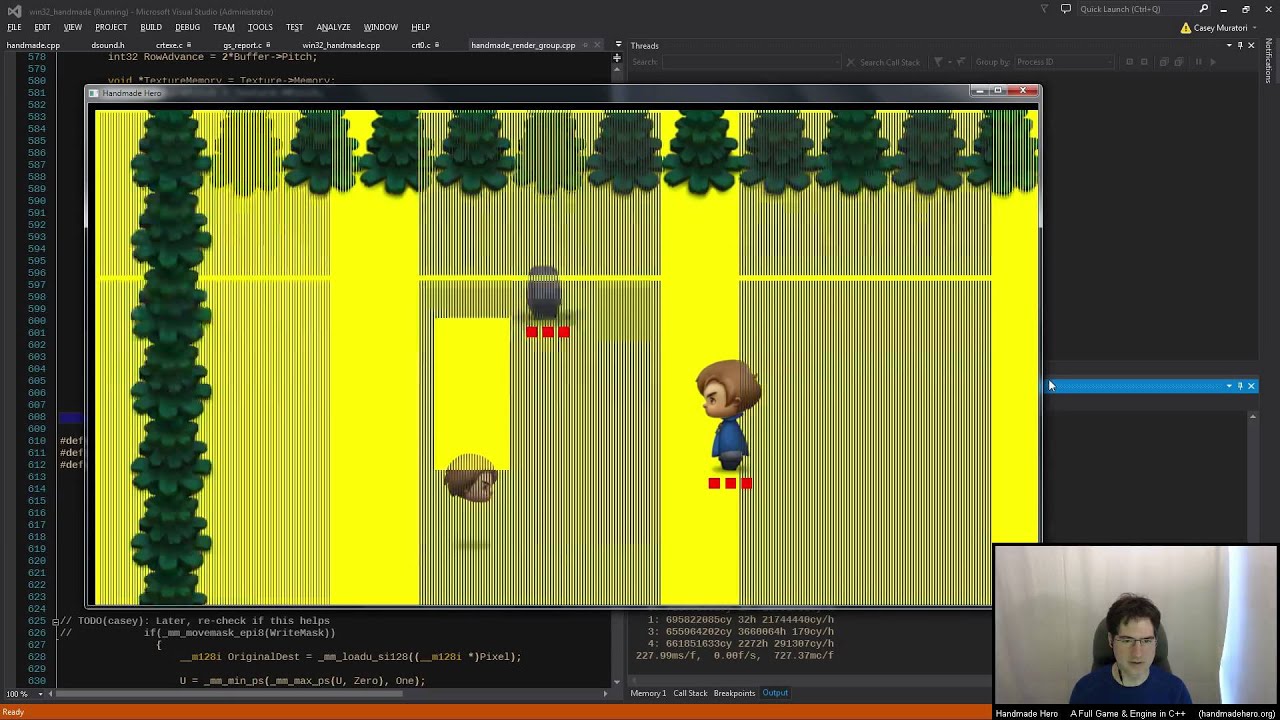Click the Quick Launch magnifier icon
Image resolution: width=1280 pixels, height=720 pixels.
pyautogui.click(x=1204, y=9)
